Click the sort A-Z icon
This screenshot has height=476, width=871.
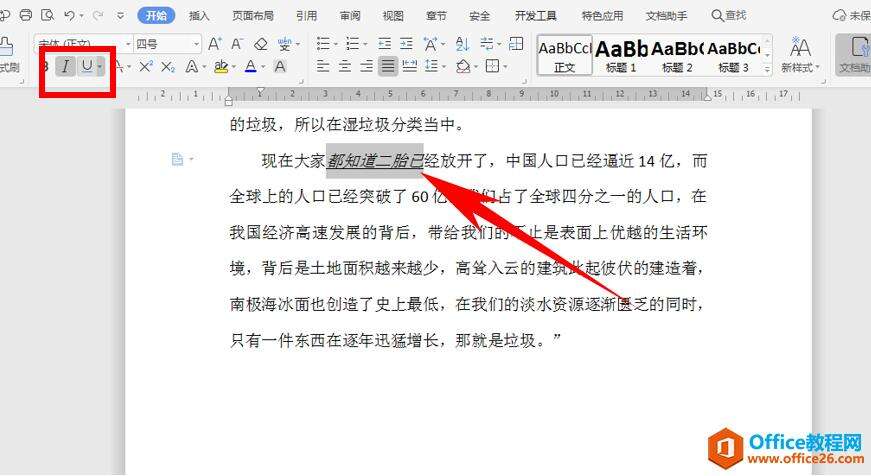pyautogui.click(x=462, y=43)
